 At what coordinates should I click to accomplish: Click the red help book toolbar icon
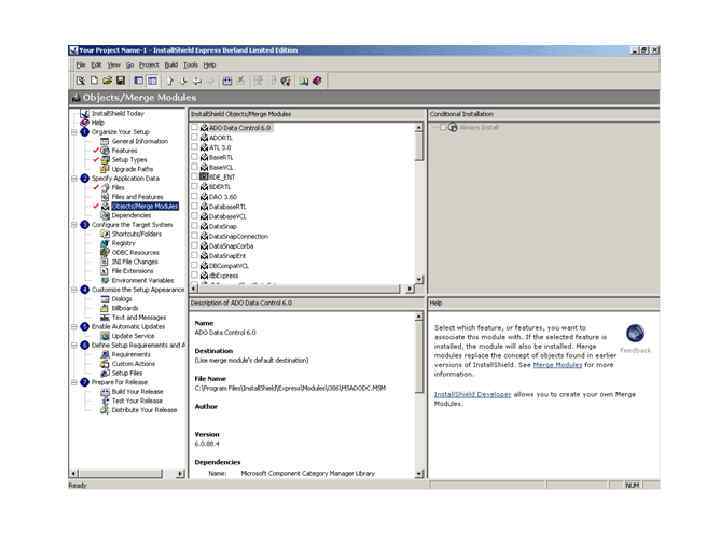pyautogui.click(x=317, y=81)
